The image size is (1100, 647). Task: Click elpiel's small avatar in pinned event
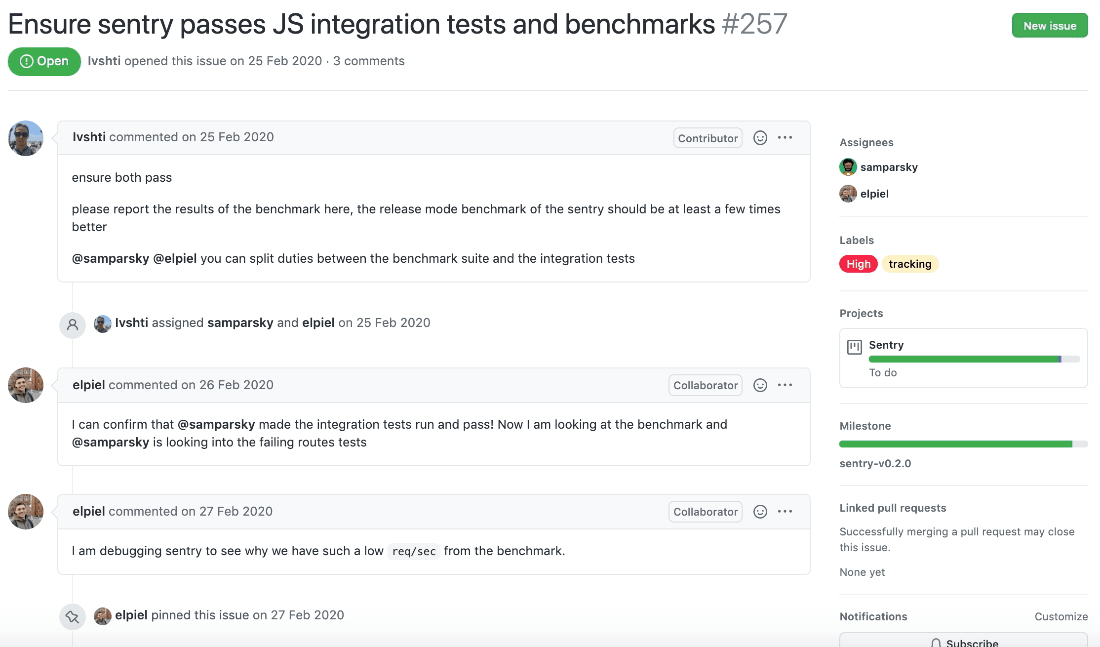[102, 615]
